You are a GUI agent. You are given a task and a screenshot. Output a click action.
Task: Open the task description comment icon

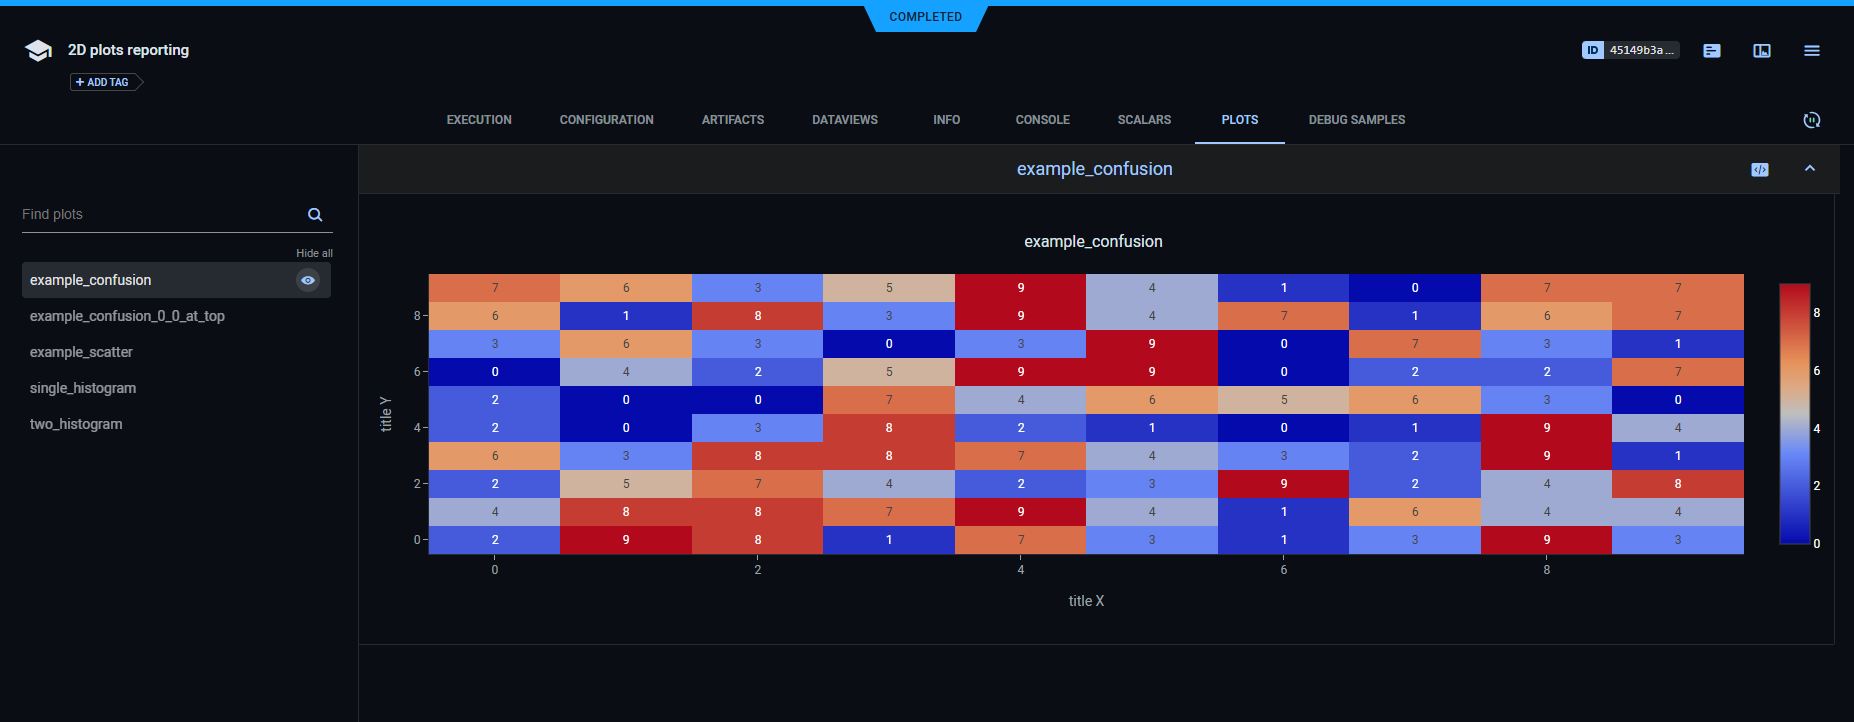[1712, 51]
